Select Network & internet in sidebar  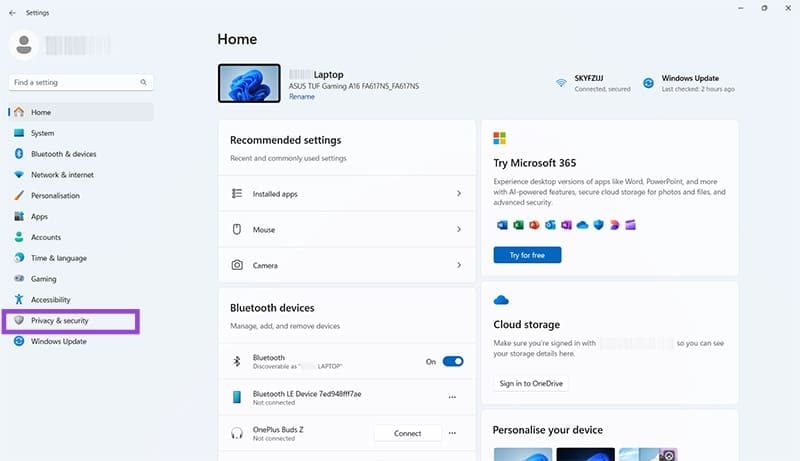(62, 175)
